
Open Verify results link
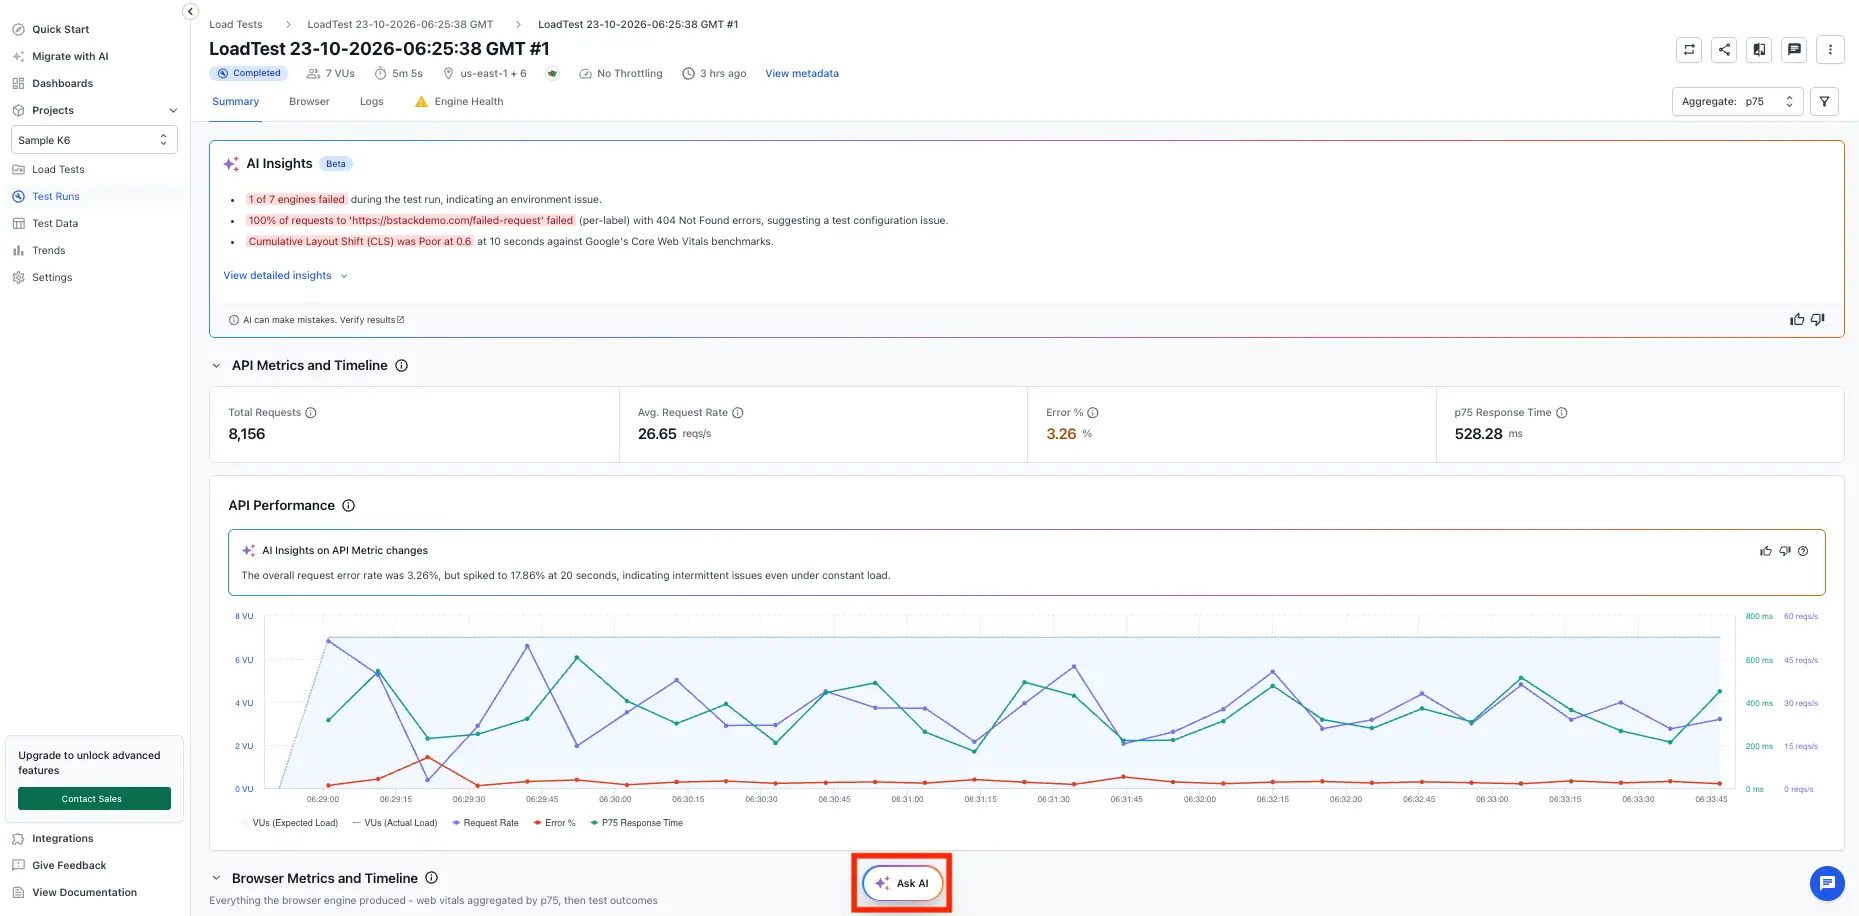pos(372,320)
